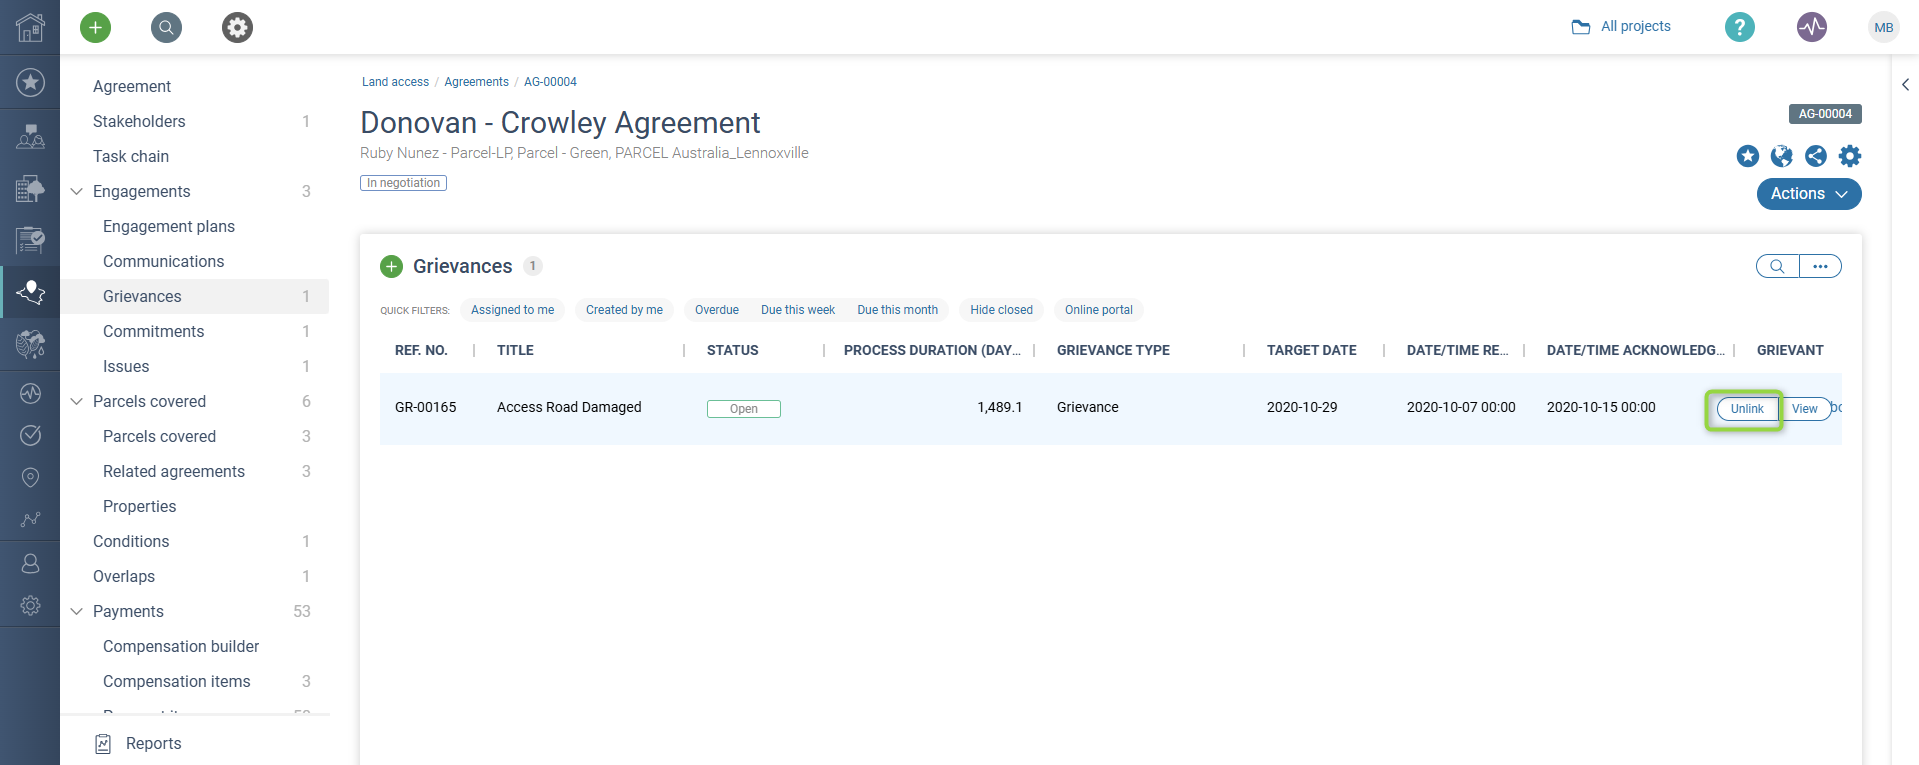
Task: Collapse the Engagements section
Action: coord(76,191)
